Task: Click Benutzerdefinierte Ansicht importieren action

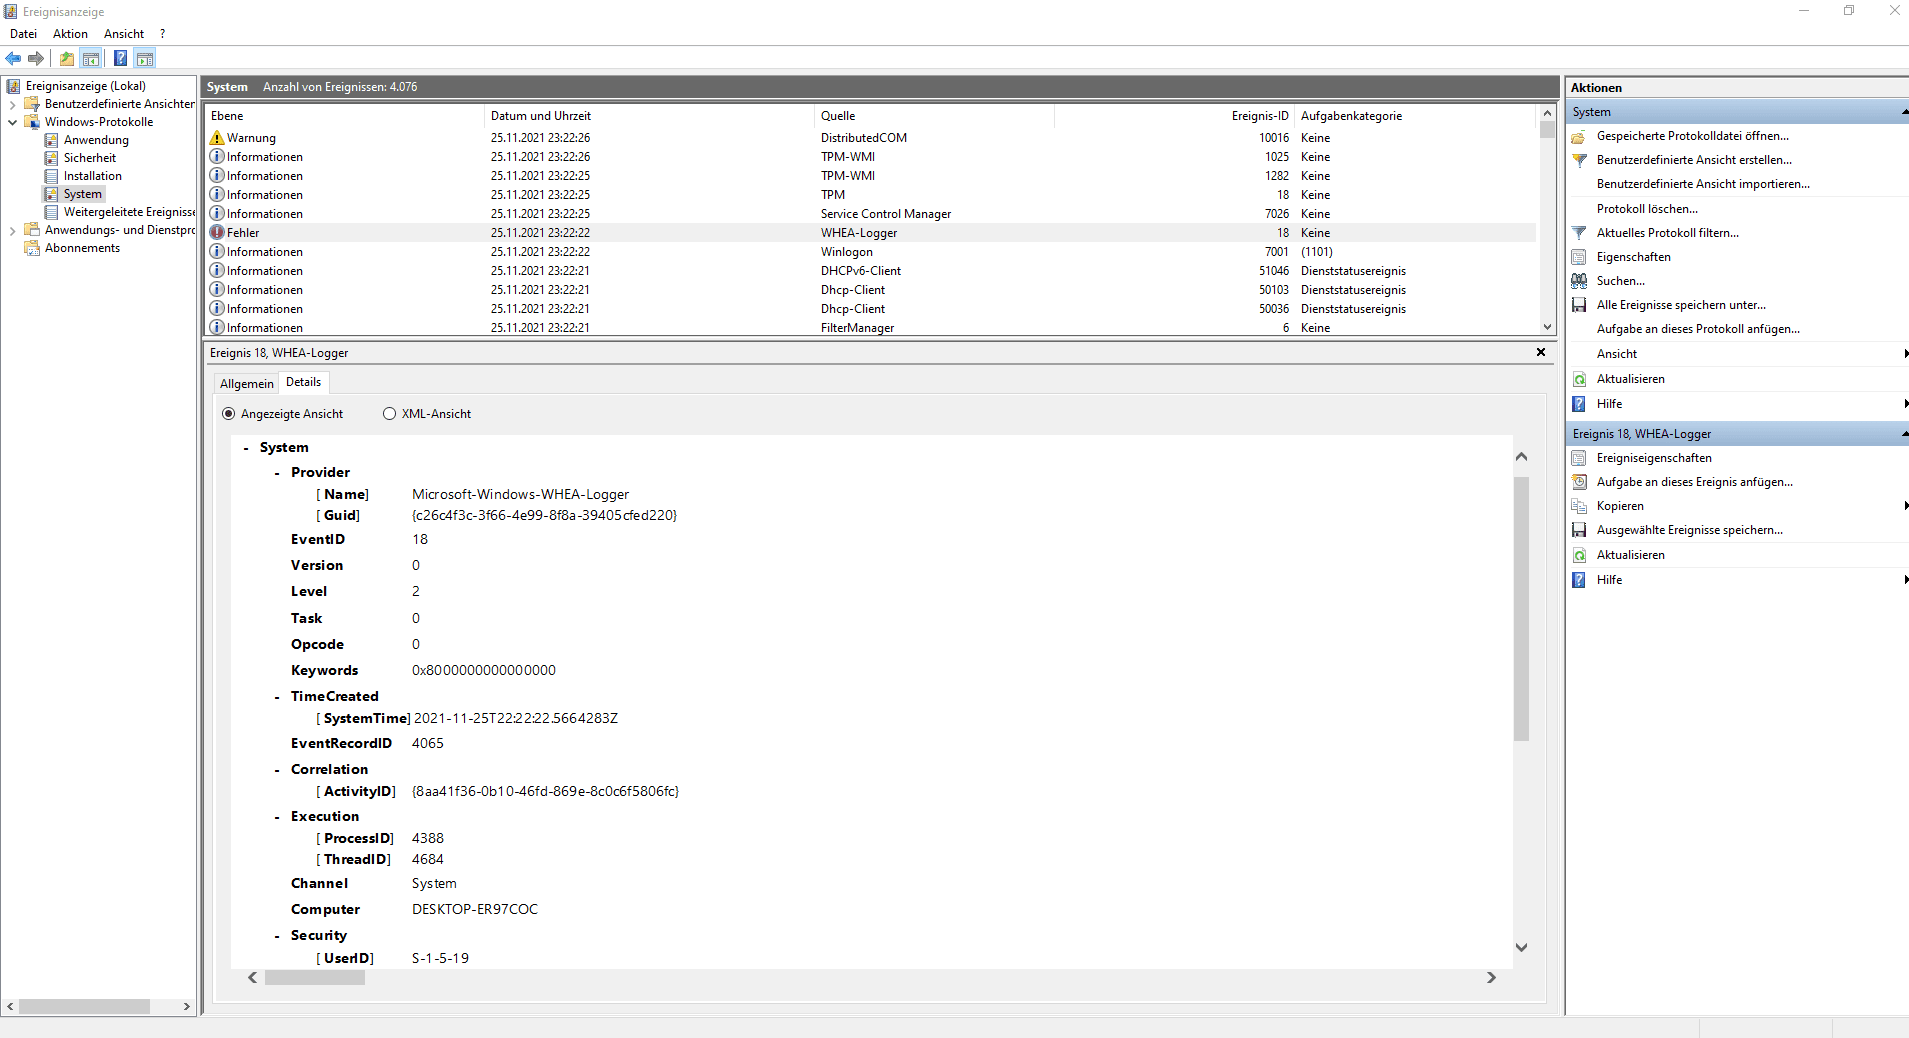Action: click(x=1703, y=184)
